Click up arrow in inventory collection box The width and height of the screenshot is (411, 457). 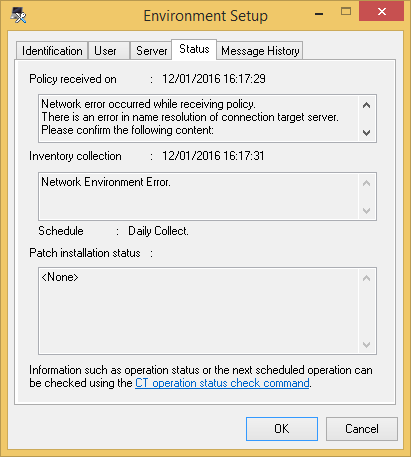point(367,183)
